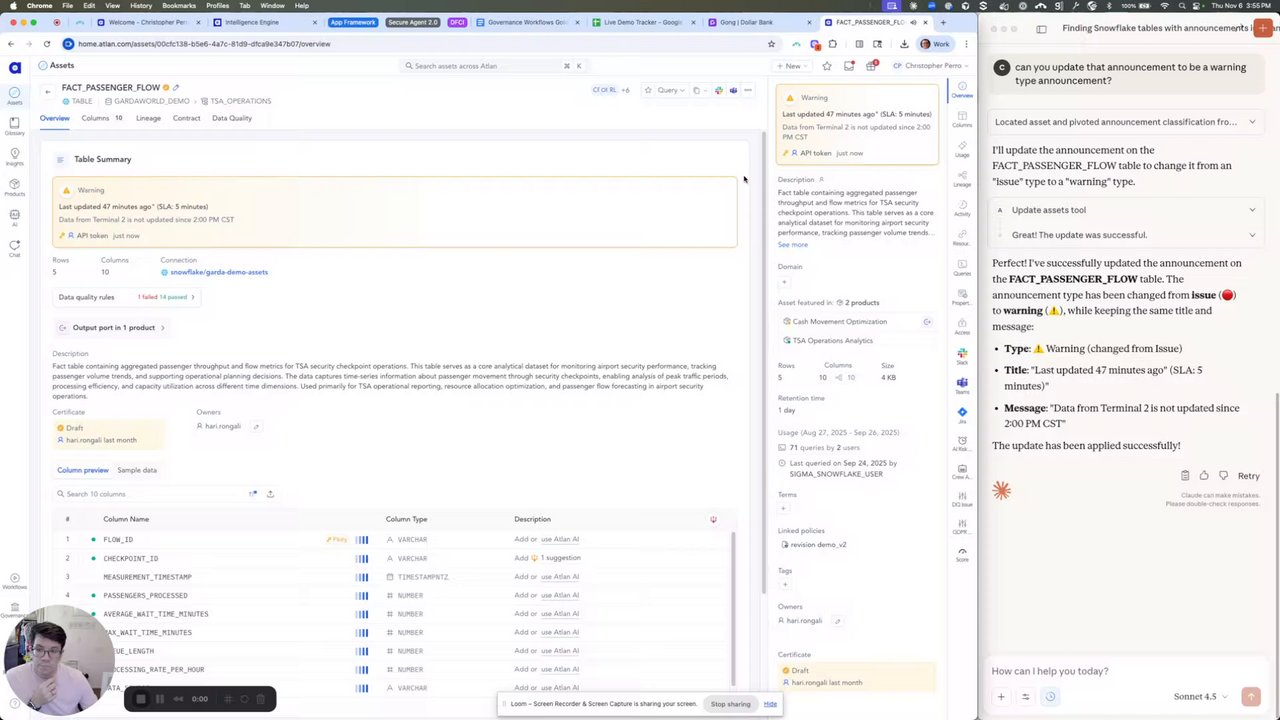The image size is (1280, 720).
Task: Copy Claude's response with the copy icon
Action: click(1185, 476)
